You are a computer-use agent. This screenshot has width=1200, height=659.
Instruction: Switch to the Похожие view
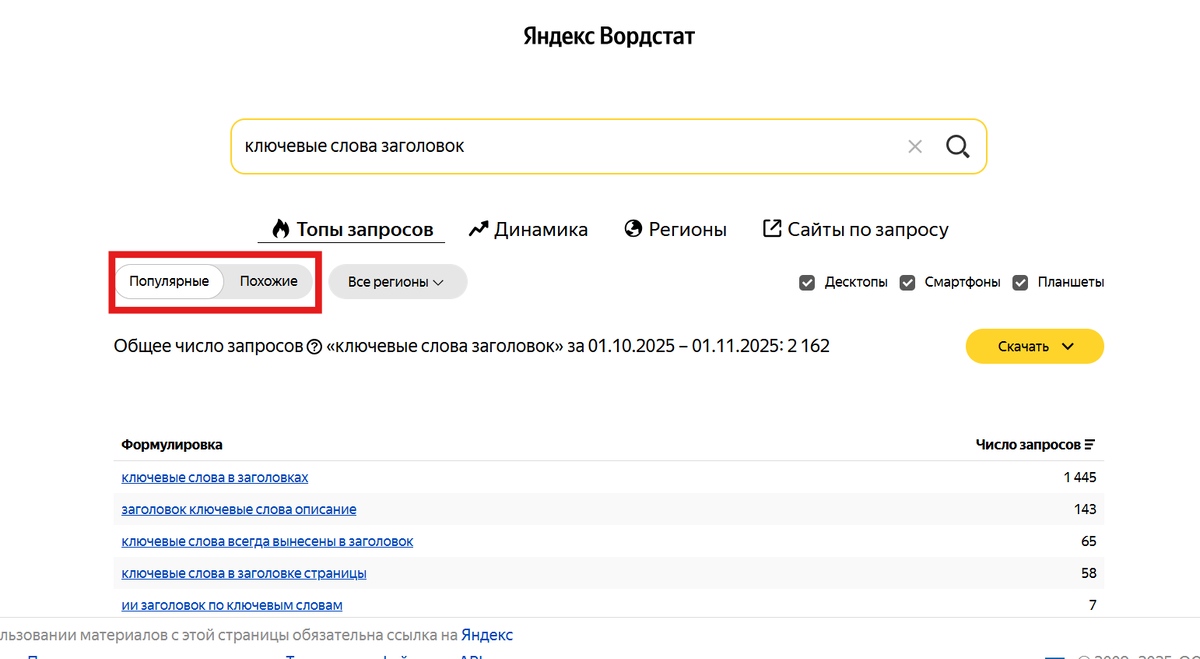pyautogui.click(x=270, y=281)
